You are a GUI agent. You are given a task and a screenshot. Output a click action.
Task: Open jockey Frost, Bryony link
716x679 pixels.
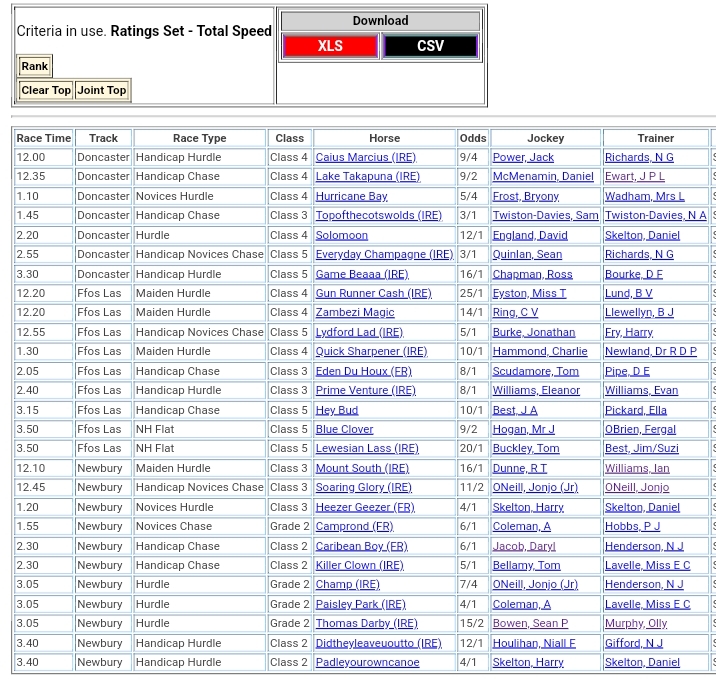[526, 196]
